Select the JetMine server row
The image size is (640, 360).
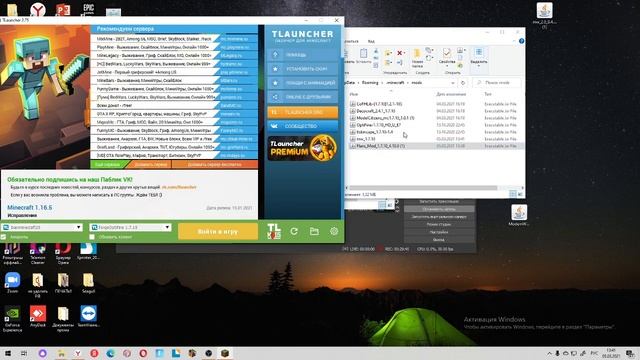pos(174,72)
